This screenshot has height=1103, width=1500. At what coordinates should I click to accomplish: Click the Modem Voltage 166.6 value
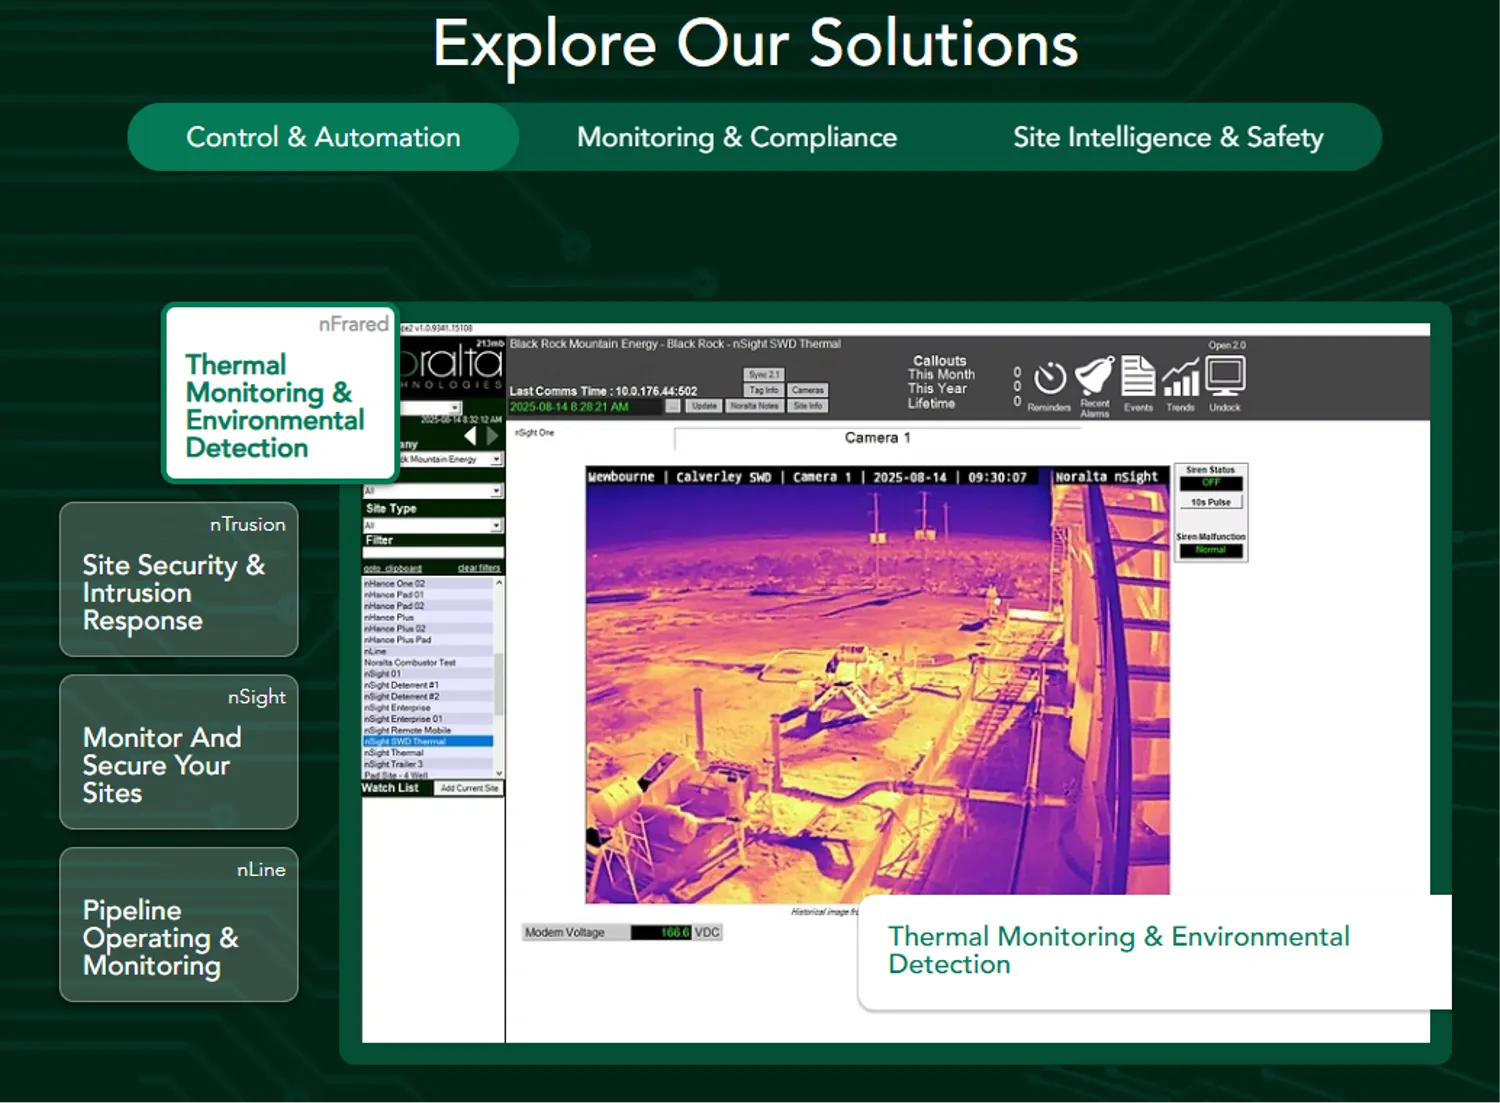click(661, 932)
